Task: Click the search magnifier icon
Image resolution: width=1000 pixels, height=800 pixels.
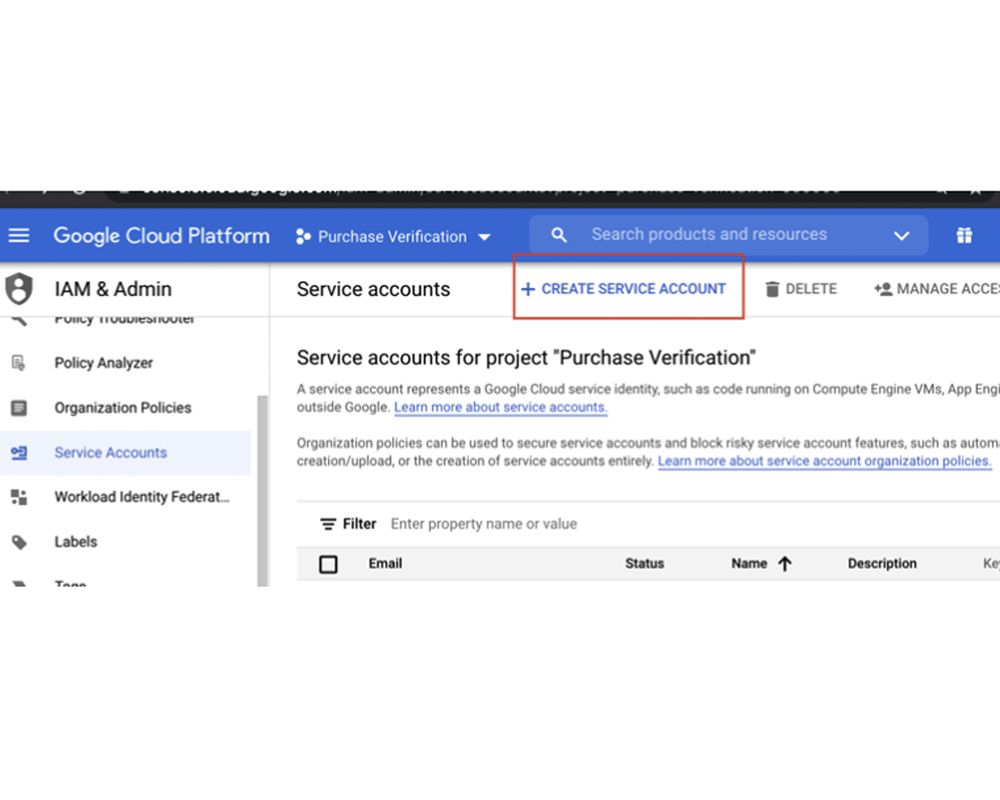Action: (x=559, y=235)
